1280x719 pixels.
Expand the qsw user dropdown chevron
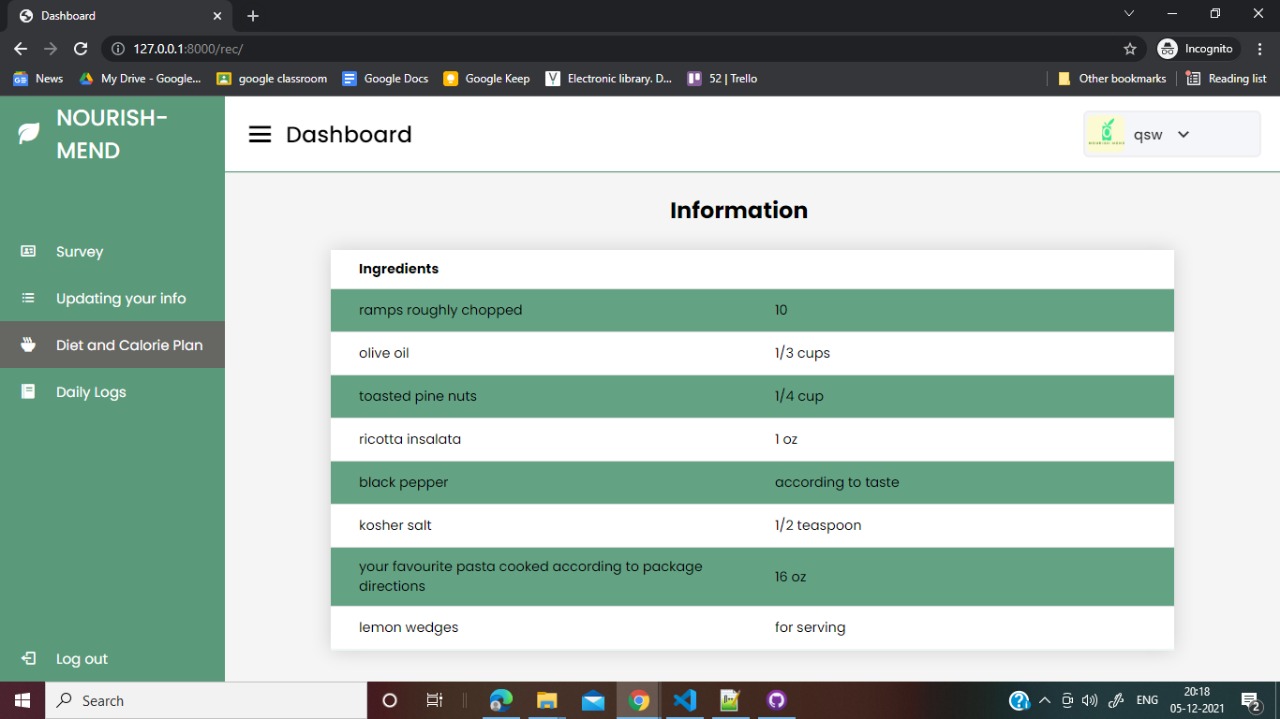point(1183,134)
